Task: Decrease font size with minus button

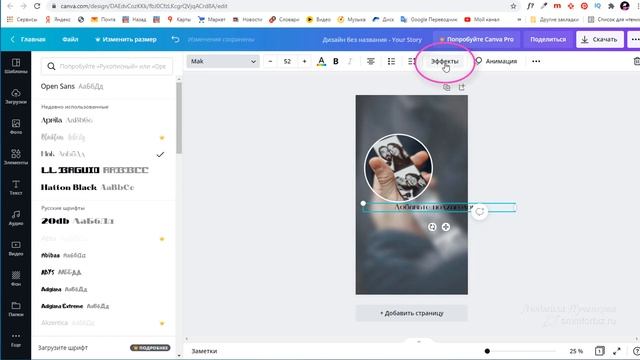Action: click(x=270, y=61)
